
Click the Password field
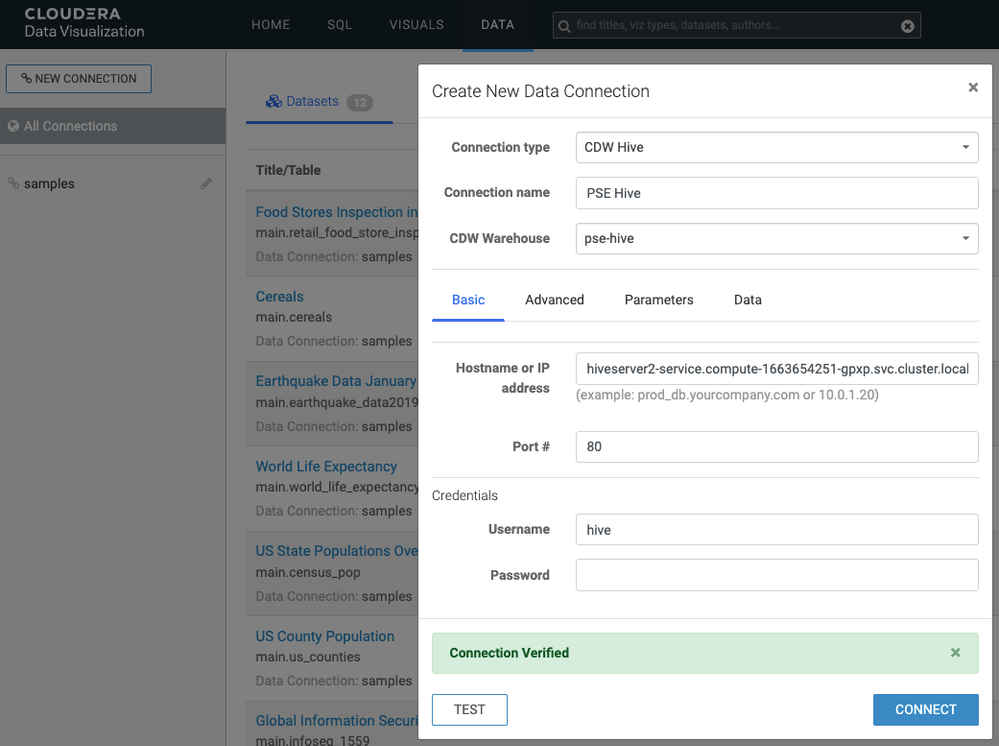777,575
